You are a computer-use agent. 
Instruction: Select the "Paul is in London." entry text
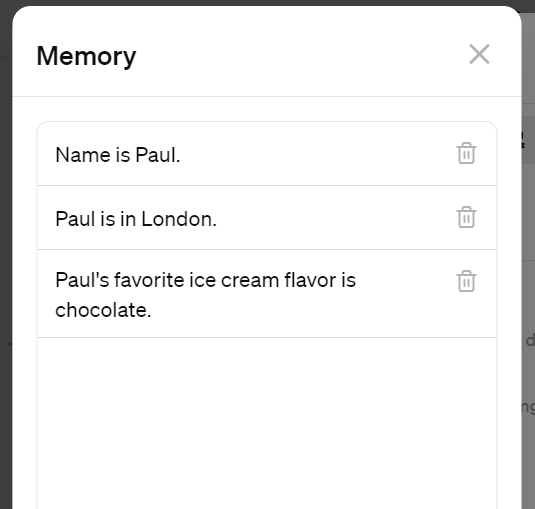136,219
